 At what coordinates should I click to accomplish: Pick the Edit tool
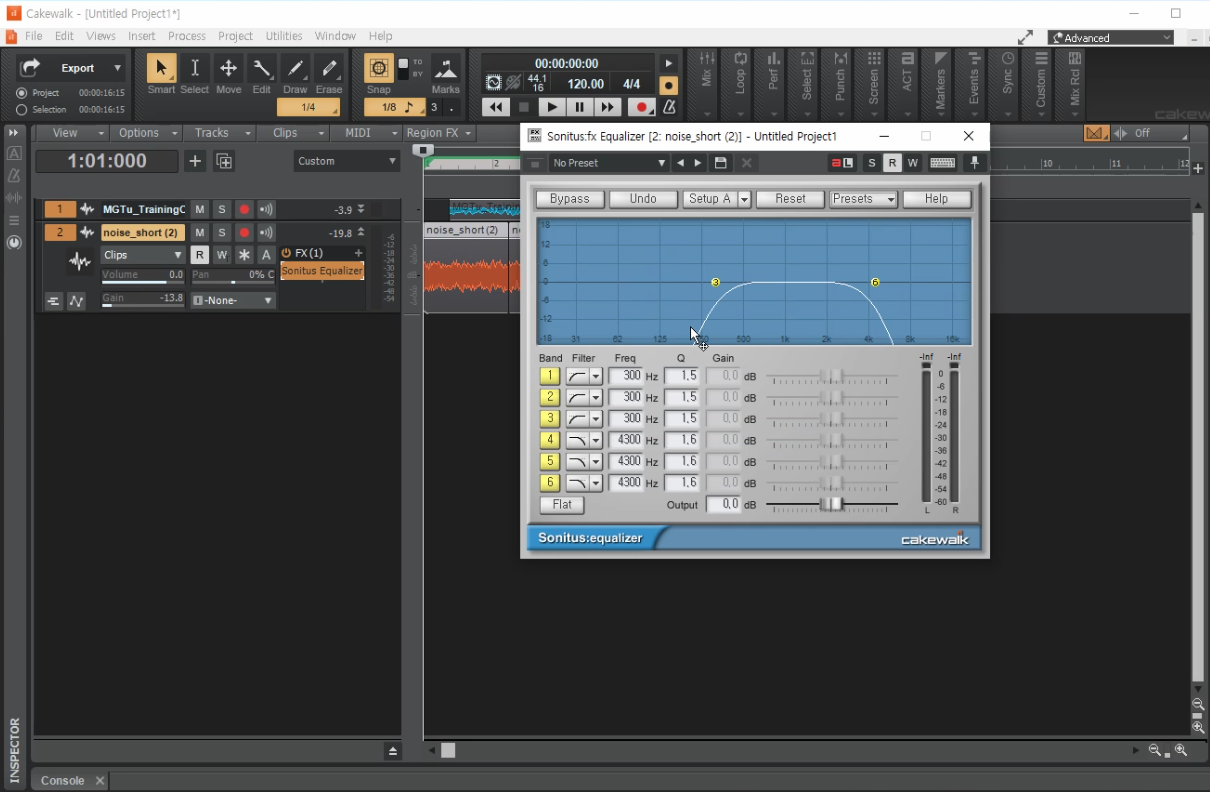(261, 68)
